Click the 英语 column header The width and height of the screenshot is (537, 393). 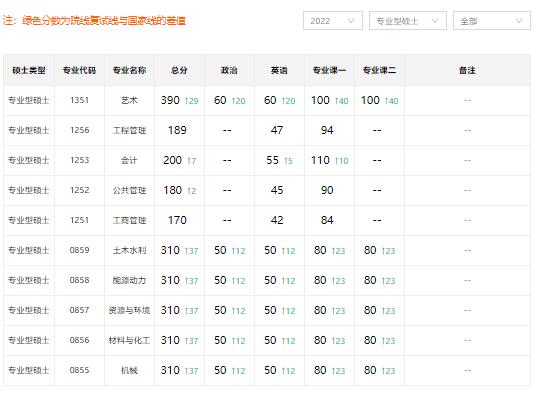tap(279, 71)
